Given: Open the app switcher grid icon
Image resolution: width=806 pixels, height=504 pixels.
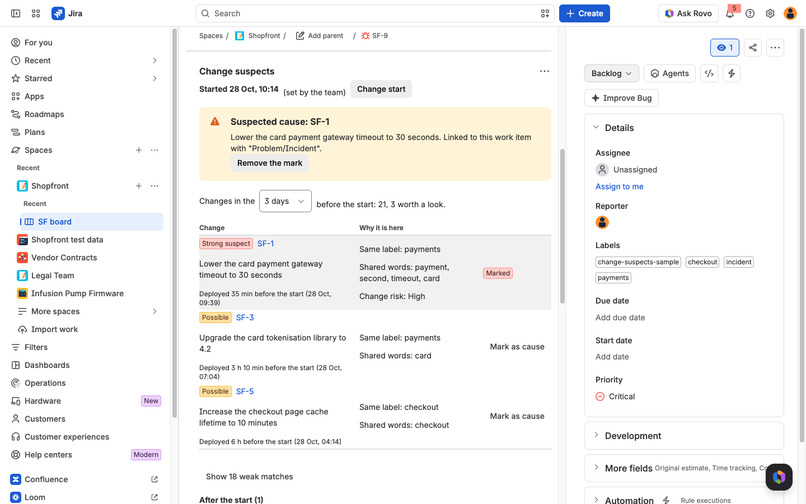Looking at the screenshot, I should (x=35, y=13).
